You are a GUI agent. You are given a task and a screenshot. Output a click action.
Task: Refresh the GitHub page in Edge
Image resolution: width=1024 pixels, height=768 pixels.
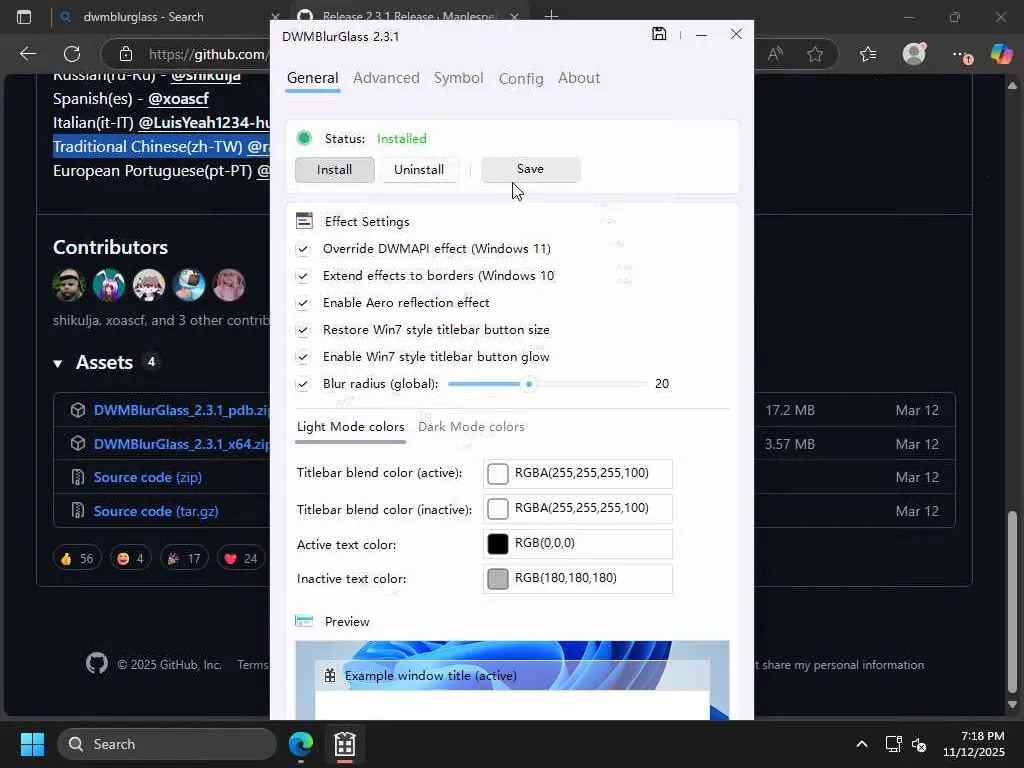[72, 54]
